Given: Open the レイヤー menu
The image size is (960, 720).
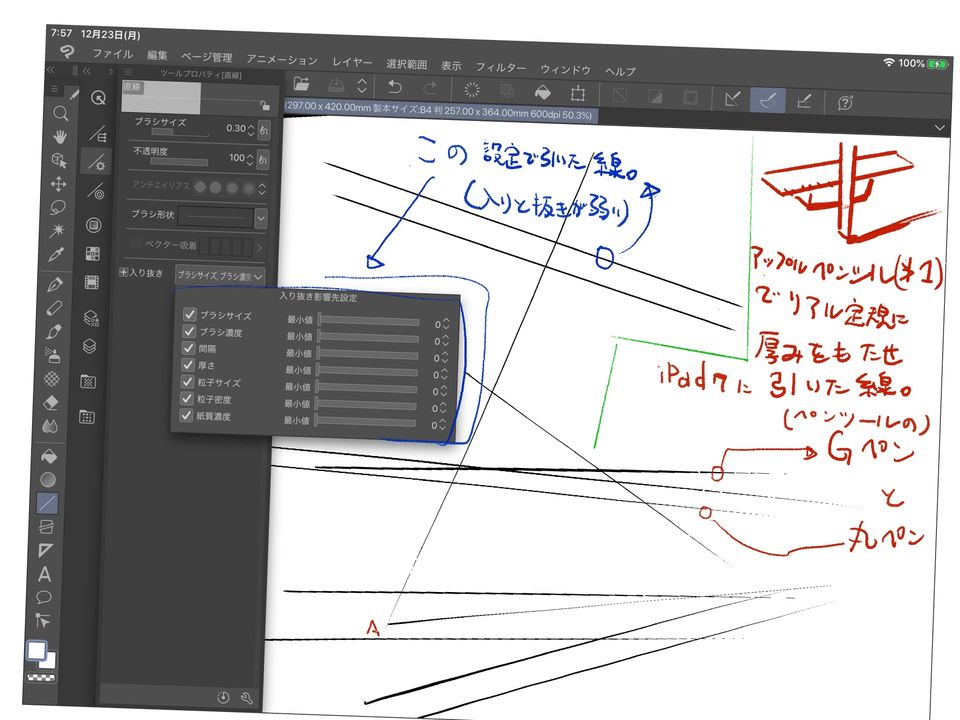Looking at the screenshot, I should point(352,63).
